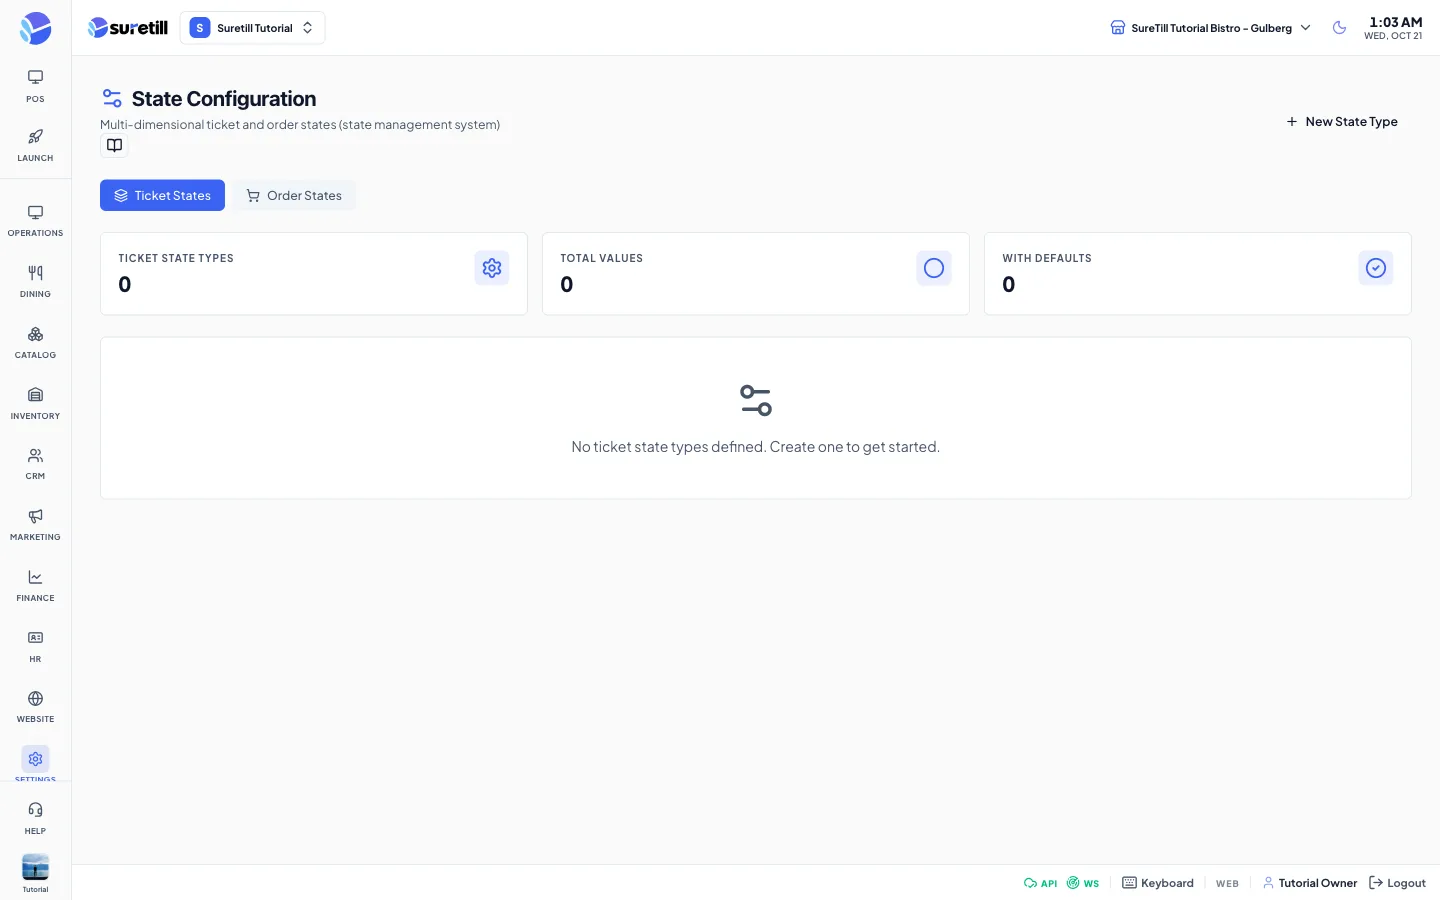
Task: Click the Suretill logo
Action: pyautogui.click(x=128, y=28)
